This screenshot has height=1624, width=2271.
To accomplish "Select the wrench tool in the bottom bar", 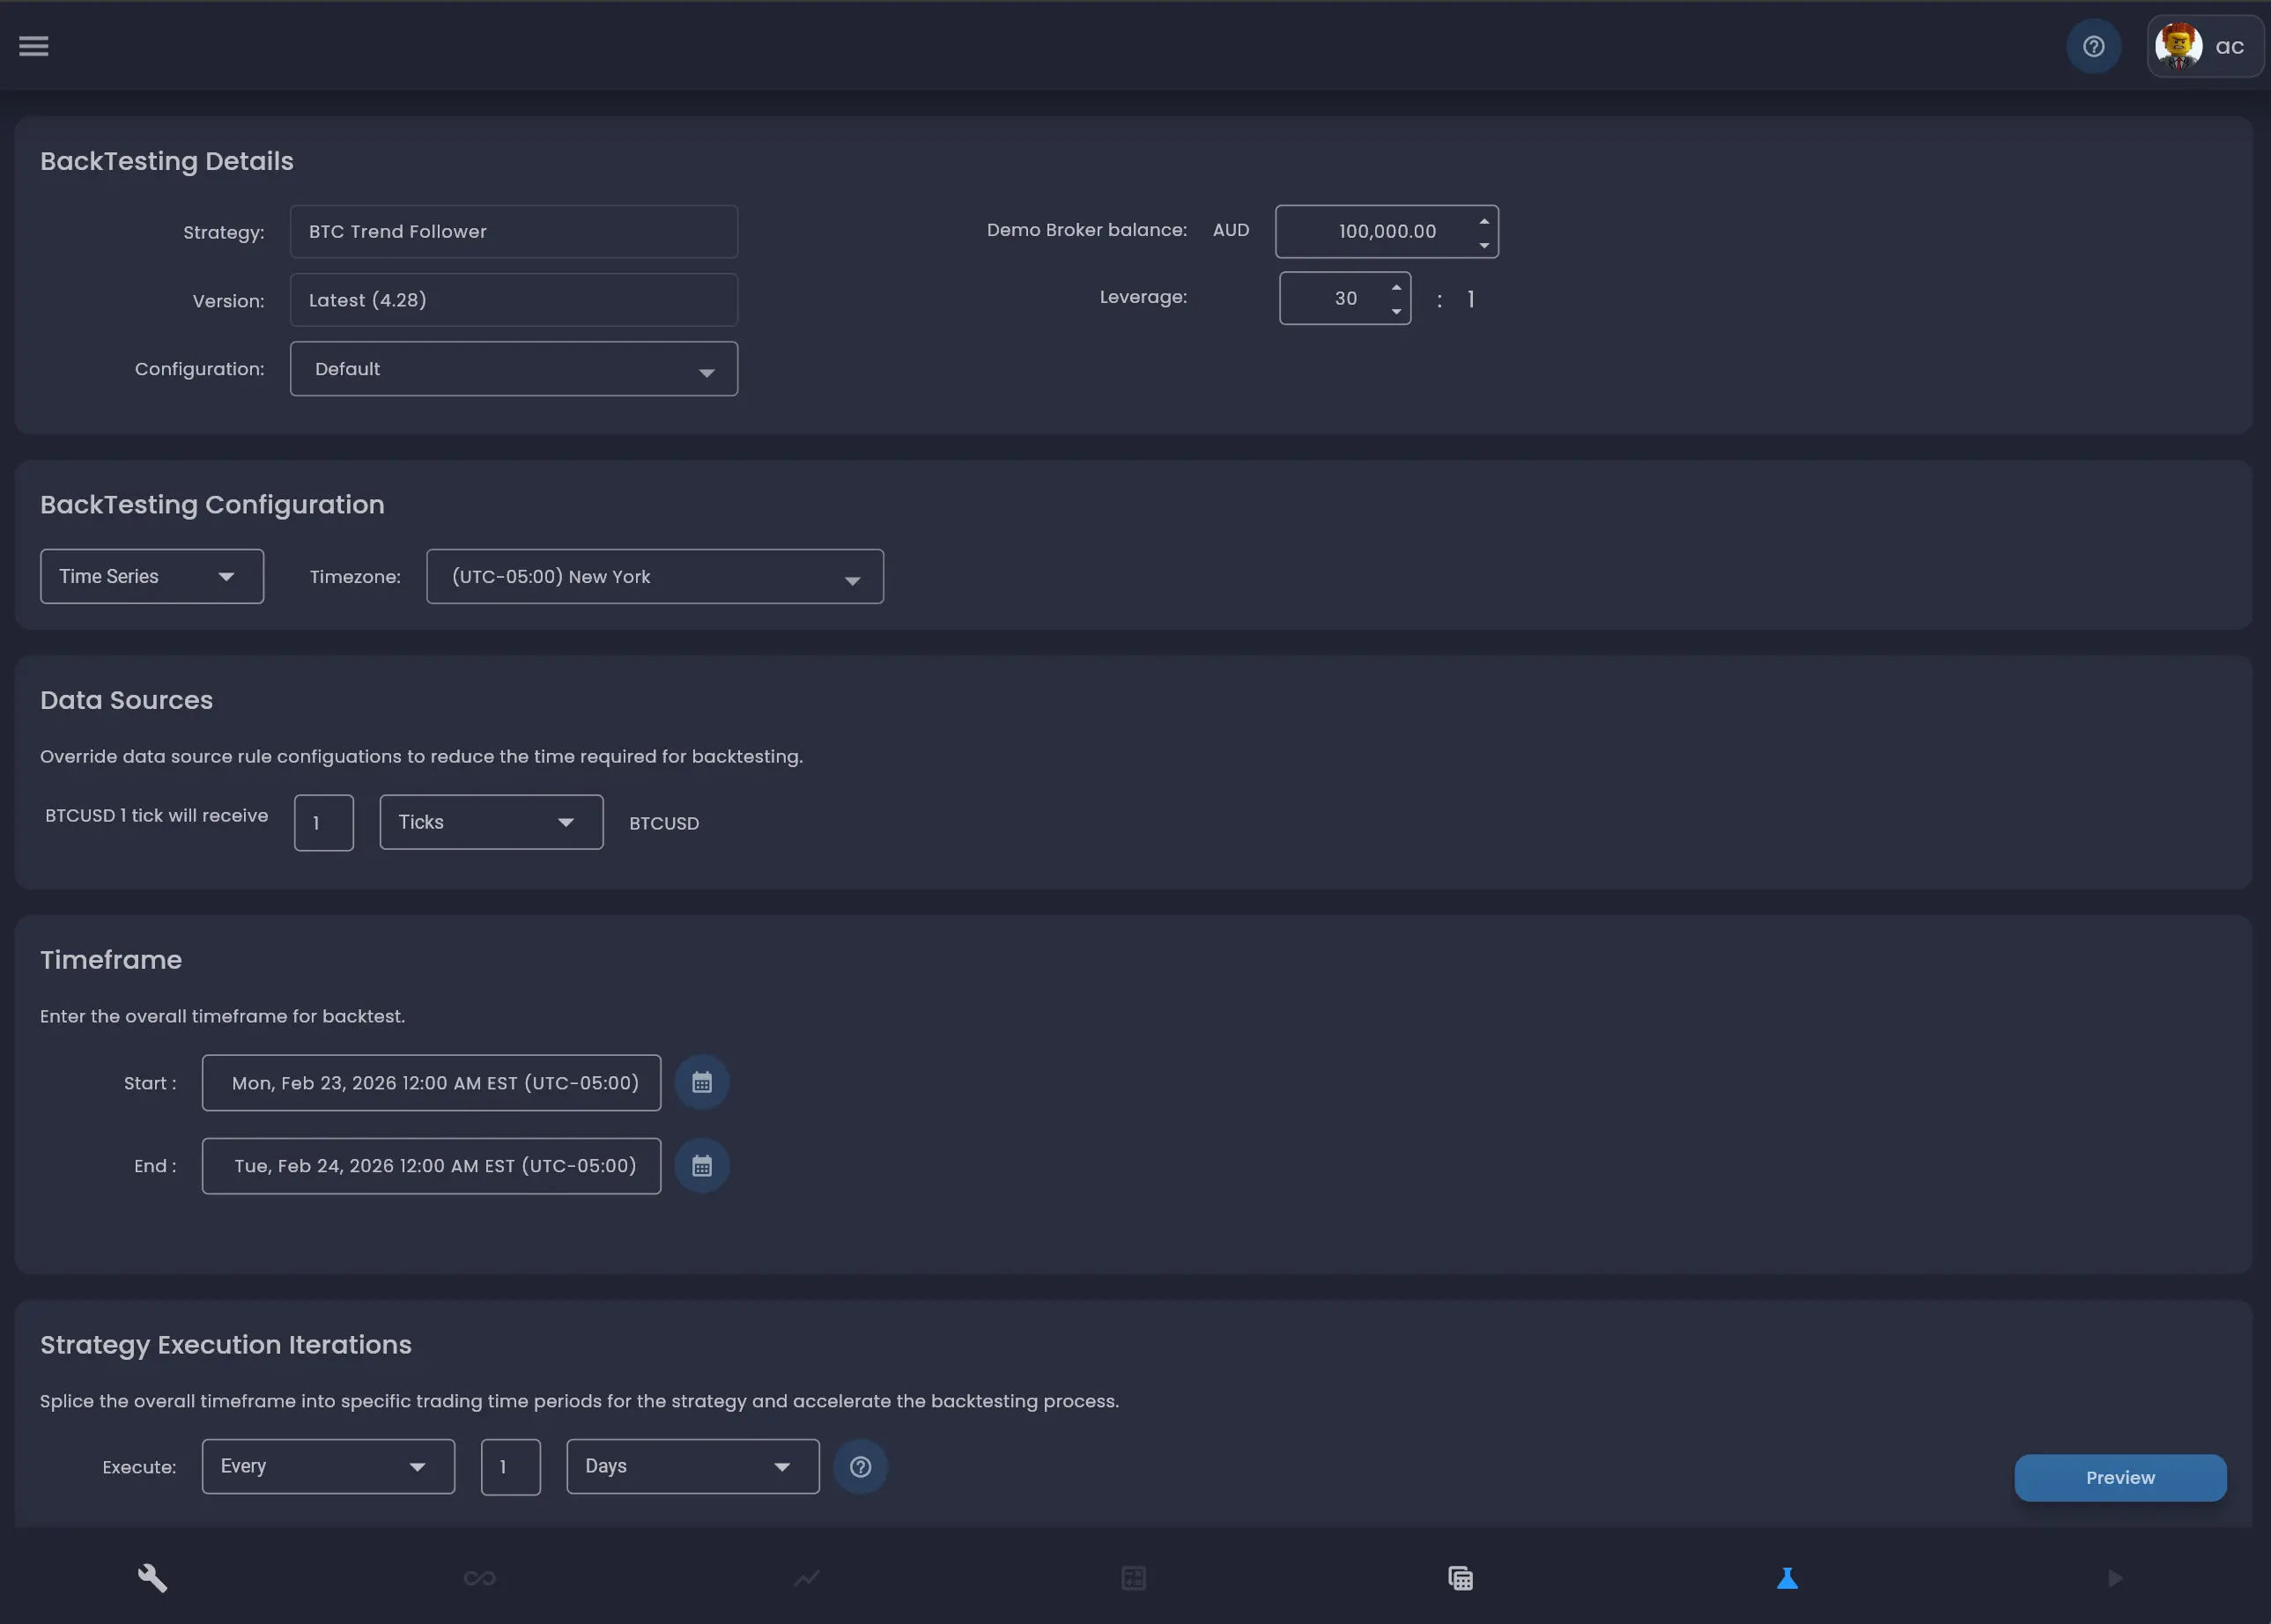I will (152, 1578).
